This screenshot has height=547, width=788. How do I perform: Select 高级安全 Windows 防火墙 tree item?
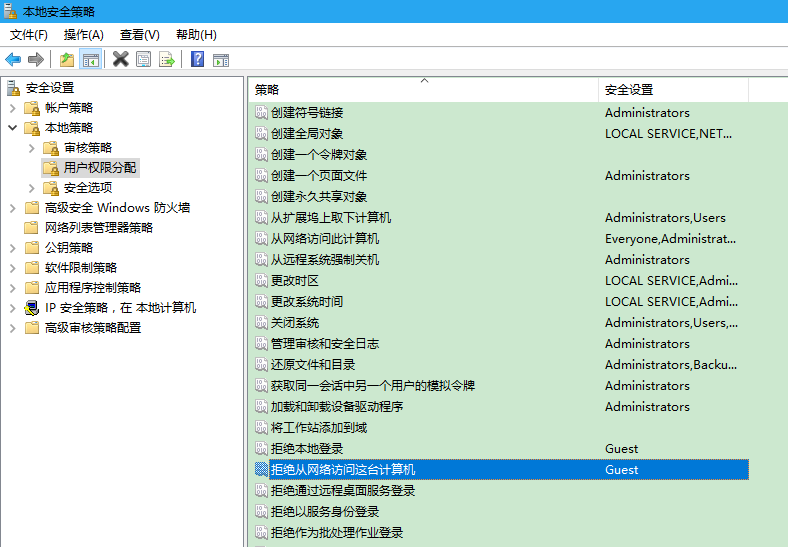coord(117,208)
